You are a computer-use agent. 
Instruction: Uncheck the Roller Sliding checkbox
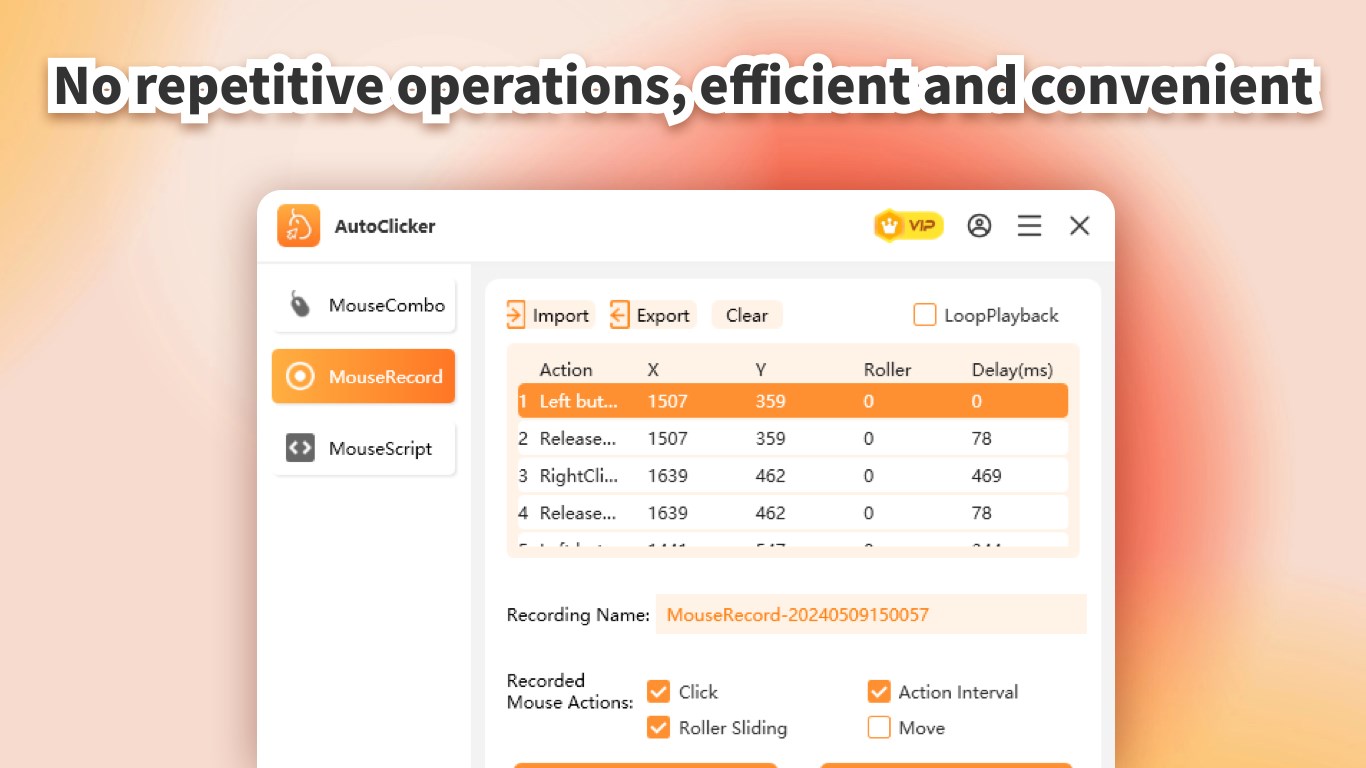(658, 727)
